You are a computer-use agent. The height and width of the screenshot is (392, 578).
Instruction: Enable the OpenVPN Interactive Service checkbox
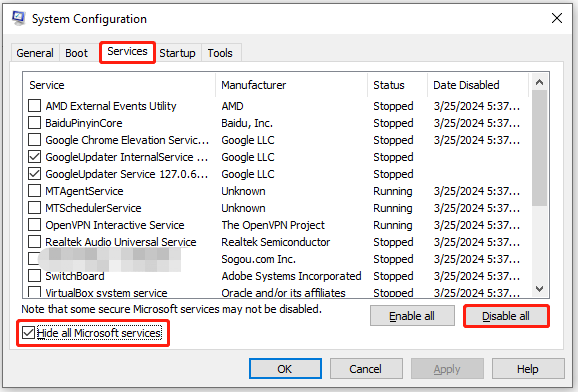coord(34,225)
